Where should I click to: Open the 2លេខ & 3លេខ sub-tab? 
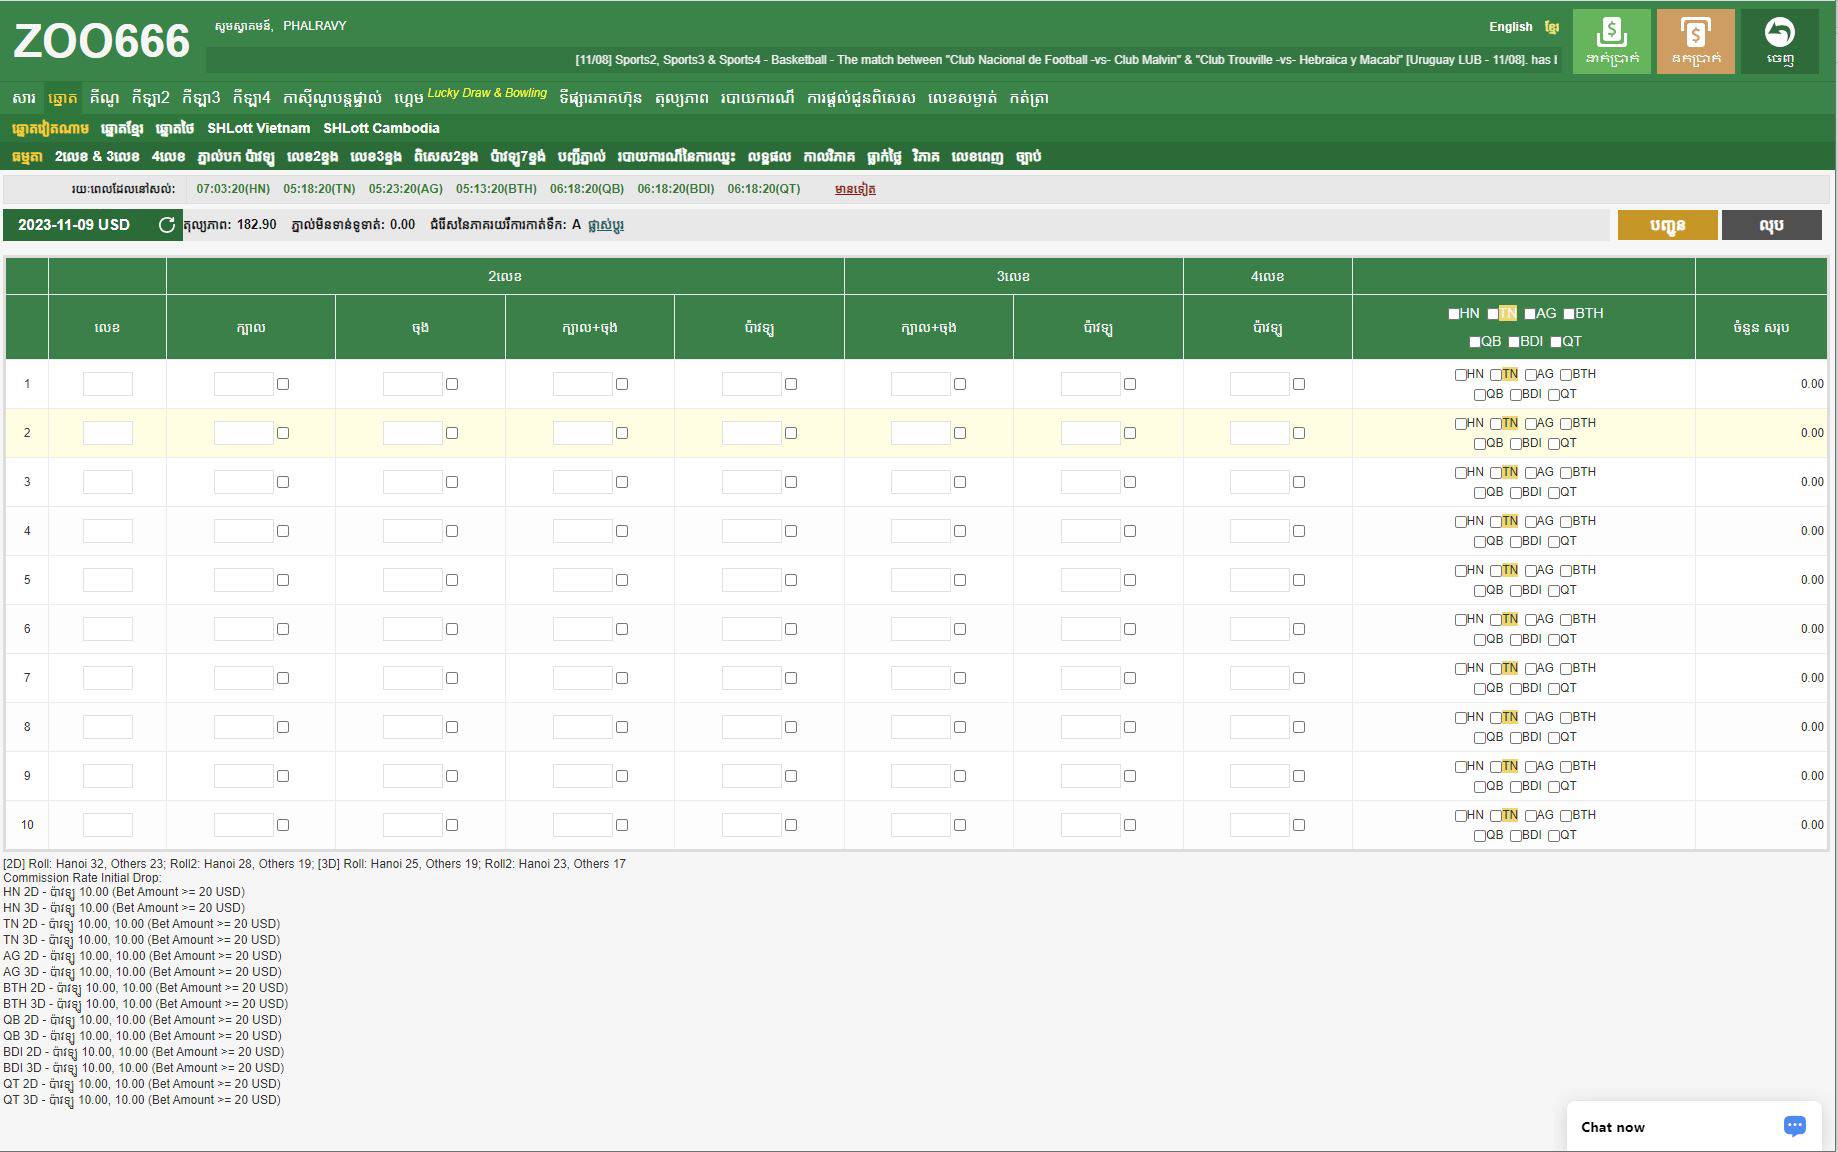(97, 156)
